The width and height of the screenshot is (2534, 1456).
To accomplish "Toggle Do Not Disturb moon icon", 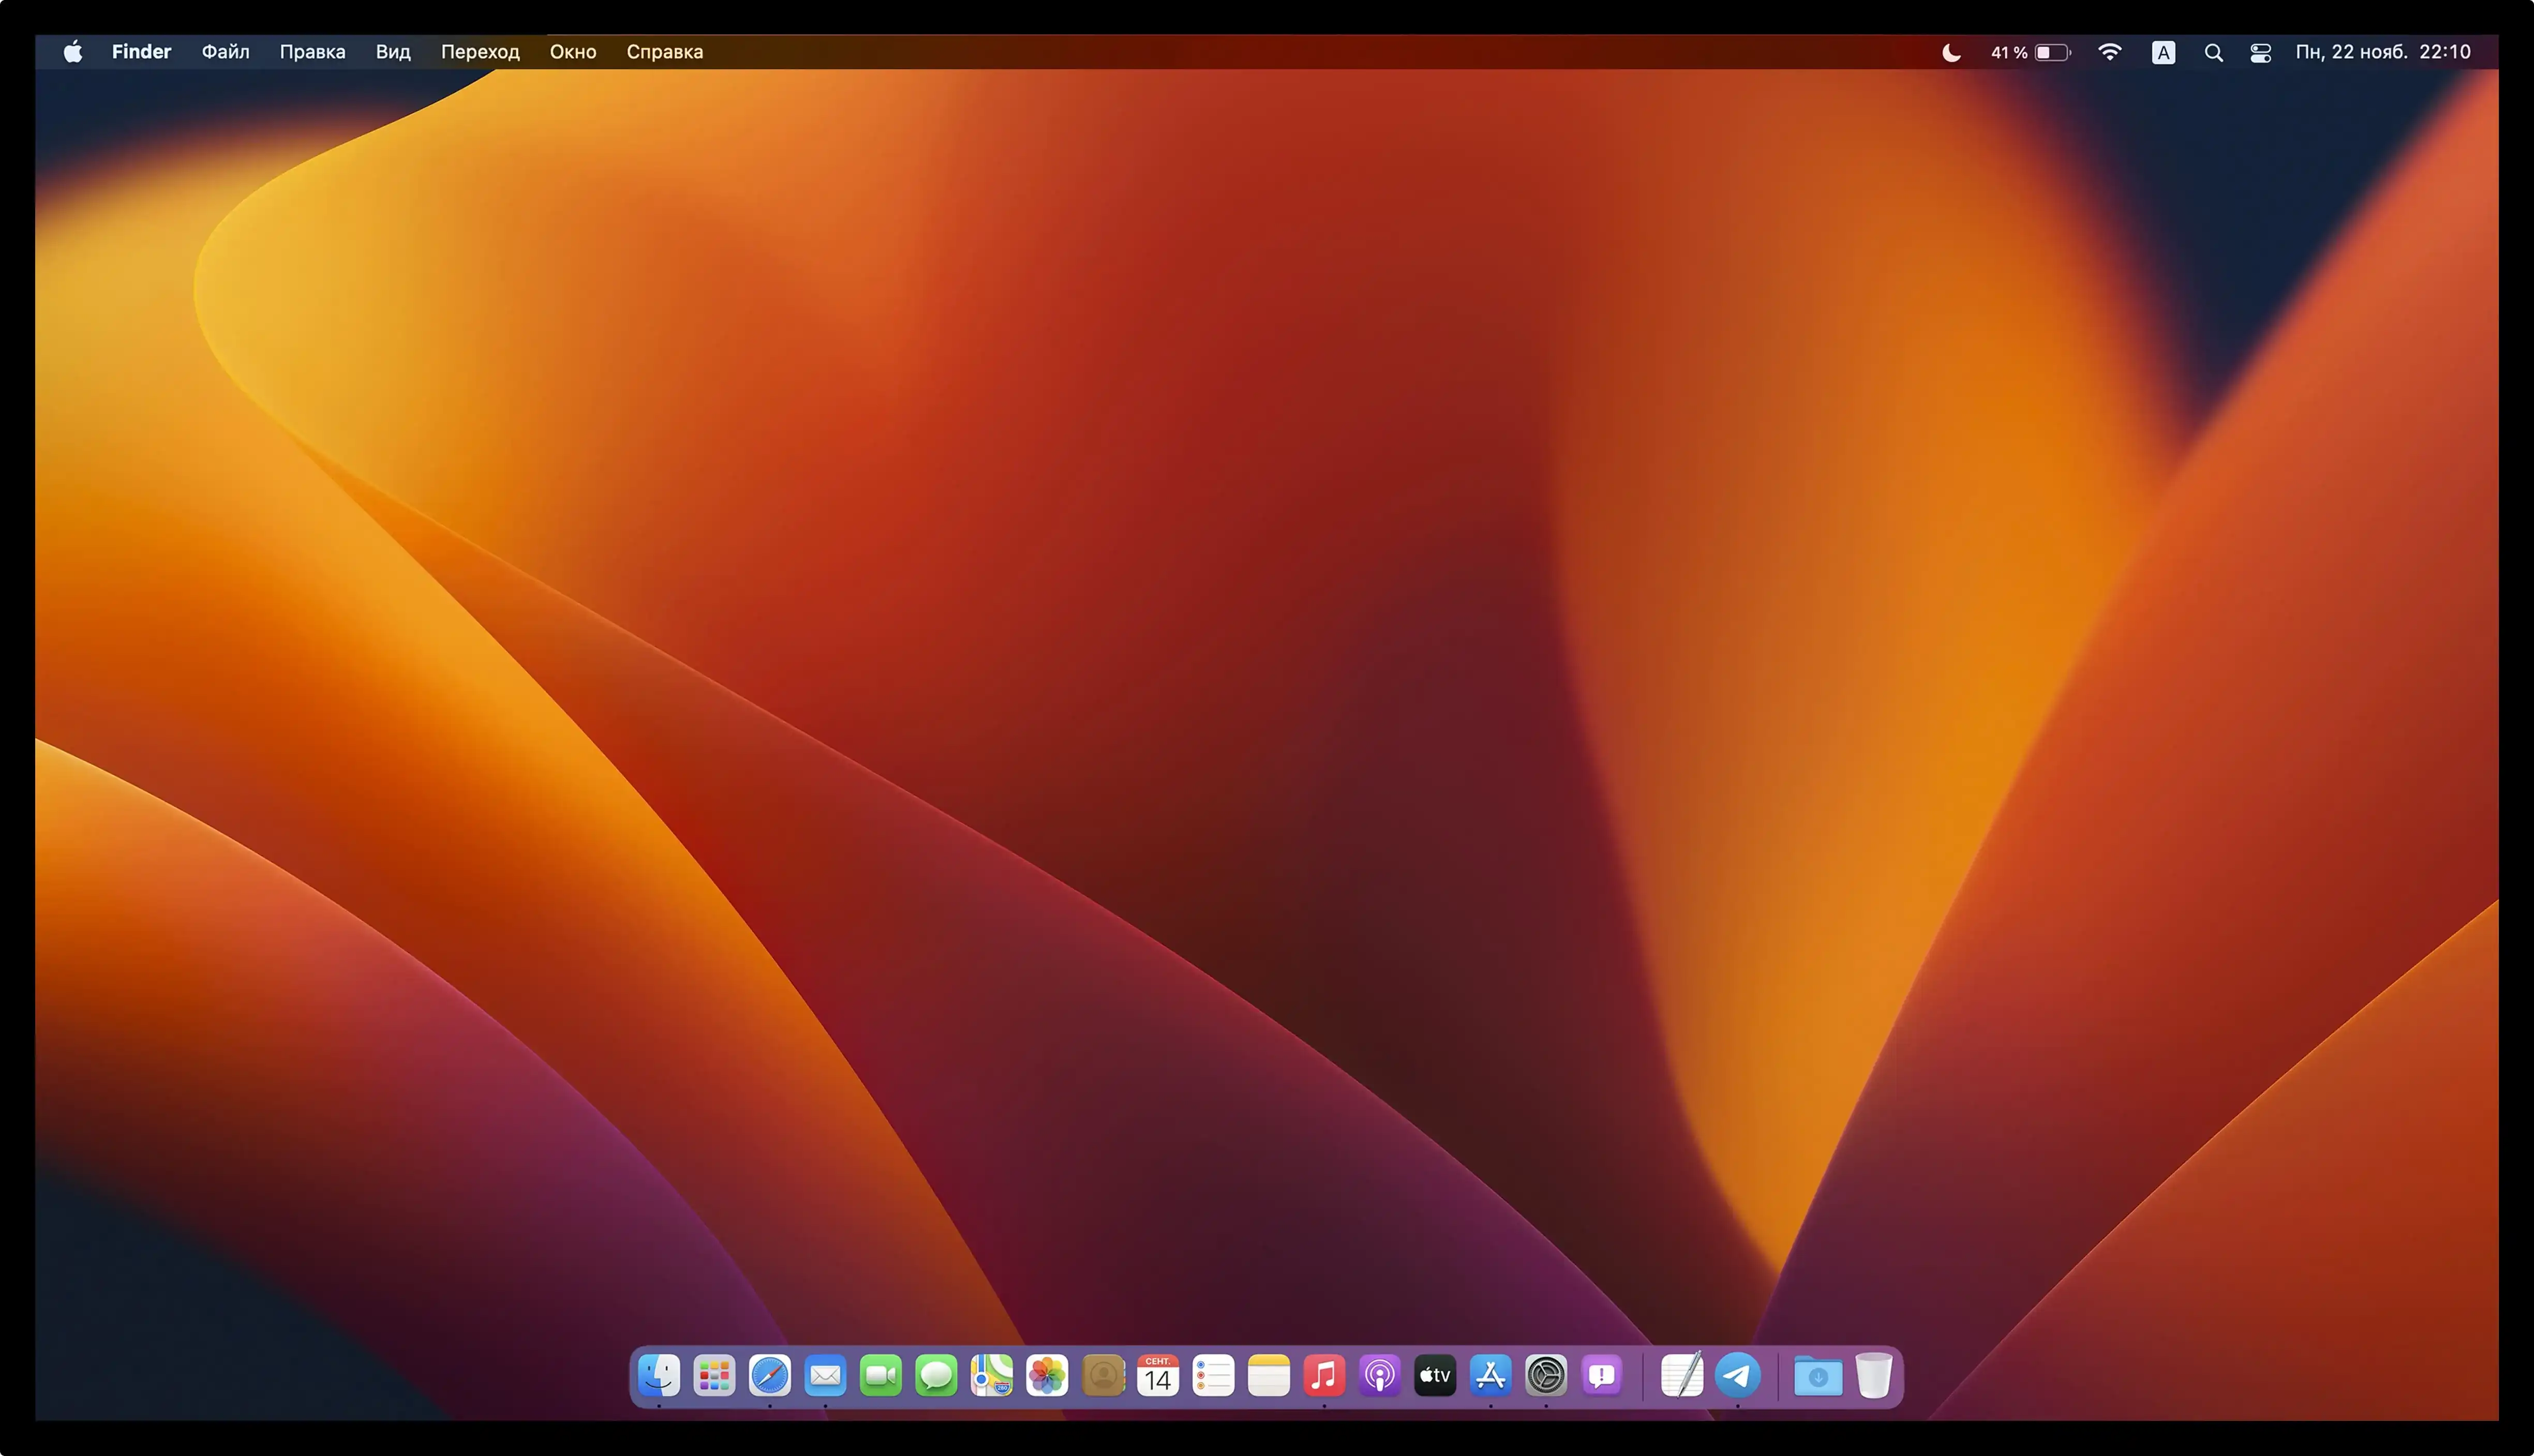I will 1951,52.
